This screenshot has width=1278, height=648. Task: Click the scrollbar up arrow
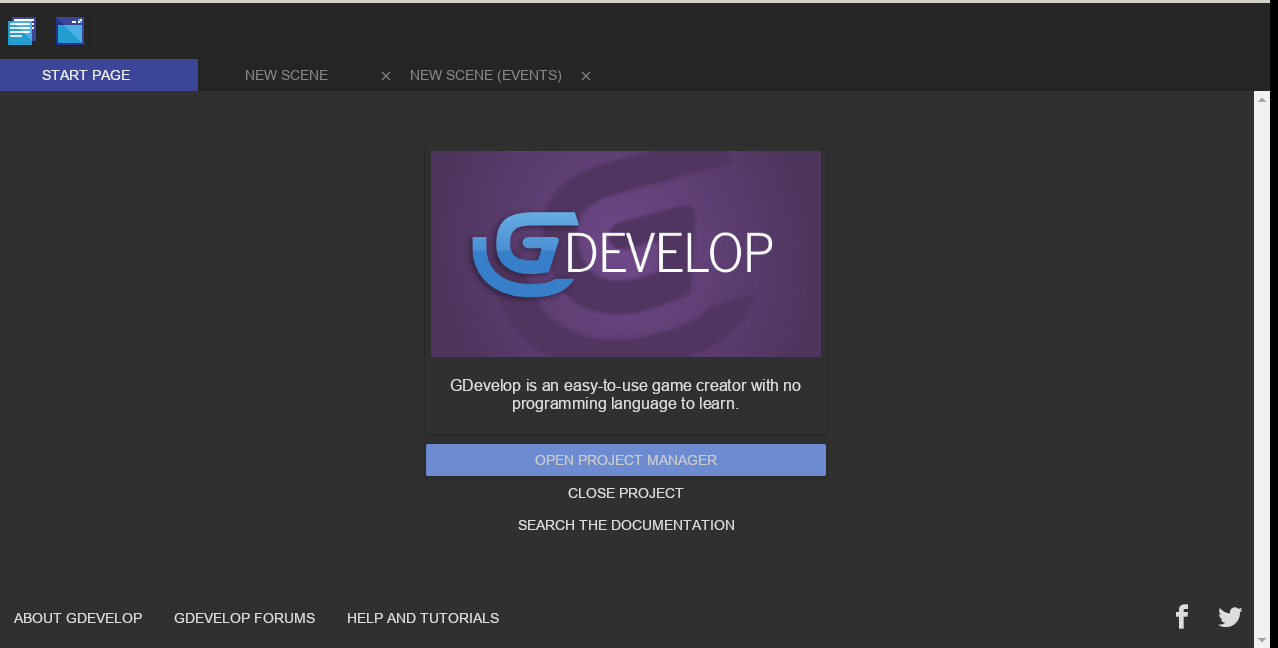[1262, 99]
